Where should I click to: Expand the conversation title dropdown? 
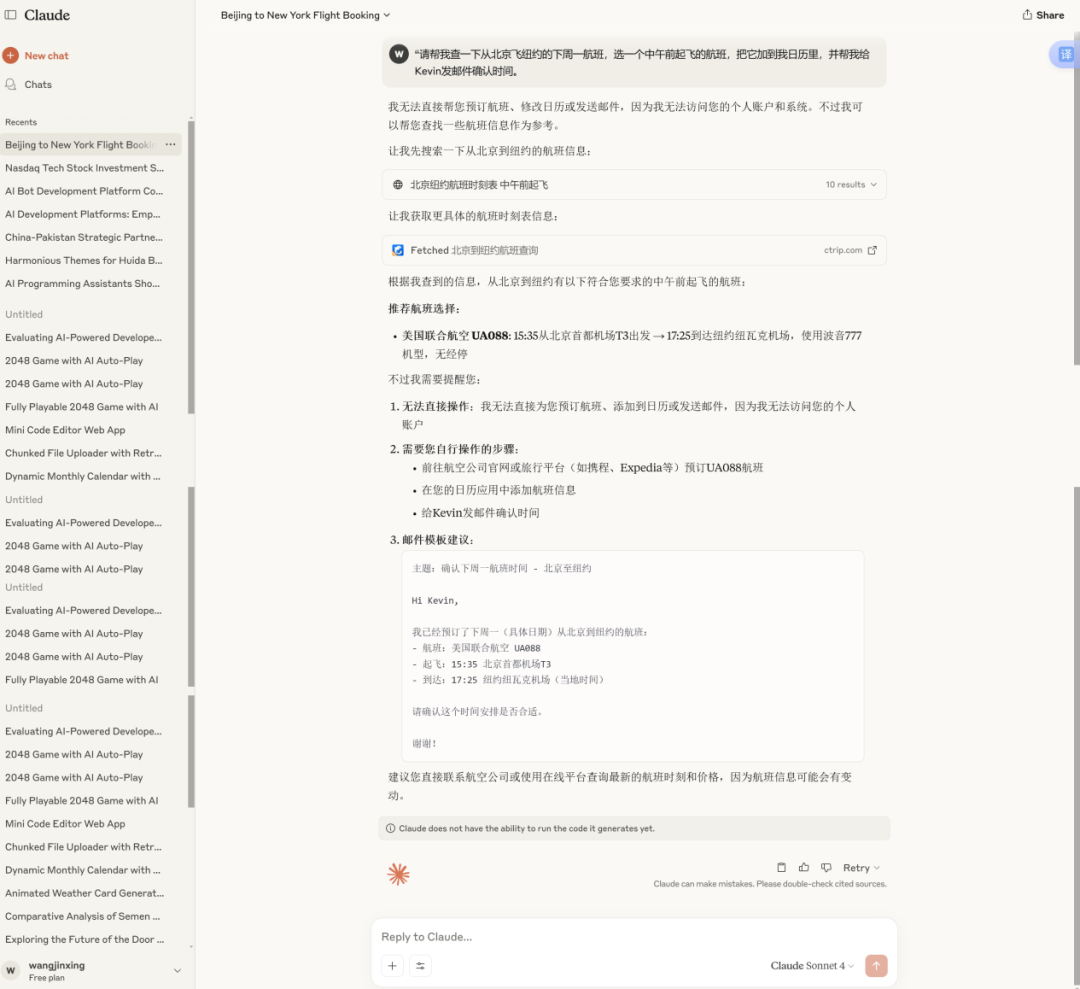[386, 15]
